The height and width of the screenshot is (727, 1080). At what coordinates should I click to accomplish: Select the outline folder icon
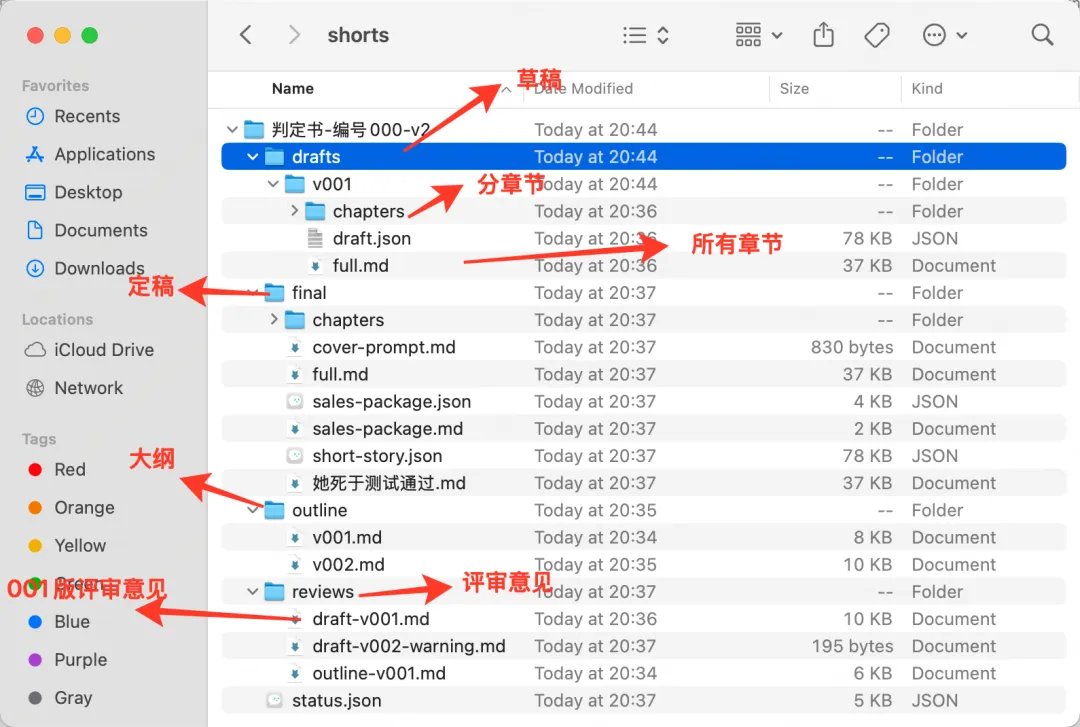(x=275, y=510)
